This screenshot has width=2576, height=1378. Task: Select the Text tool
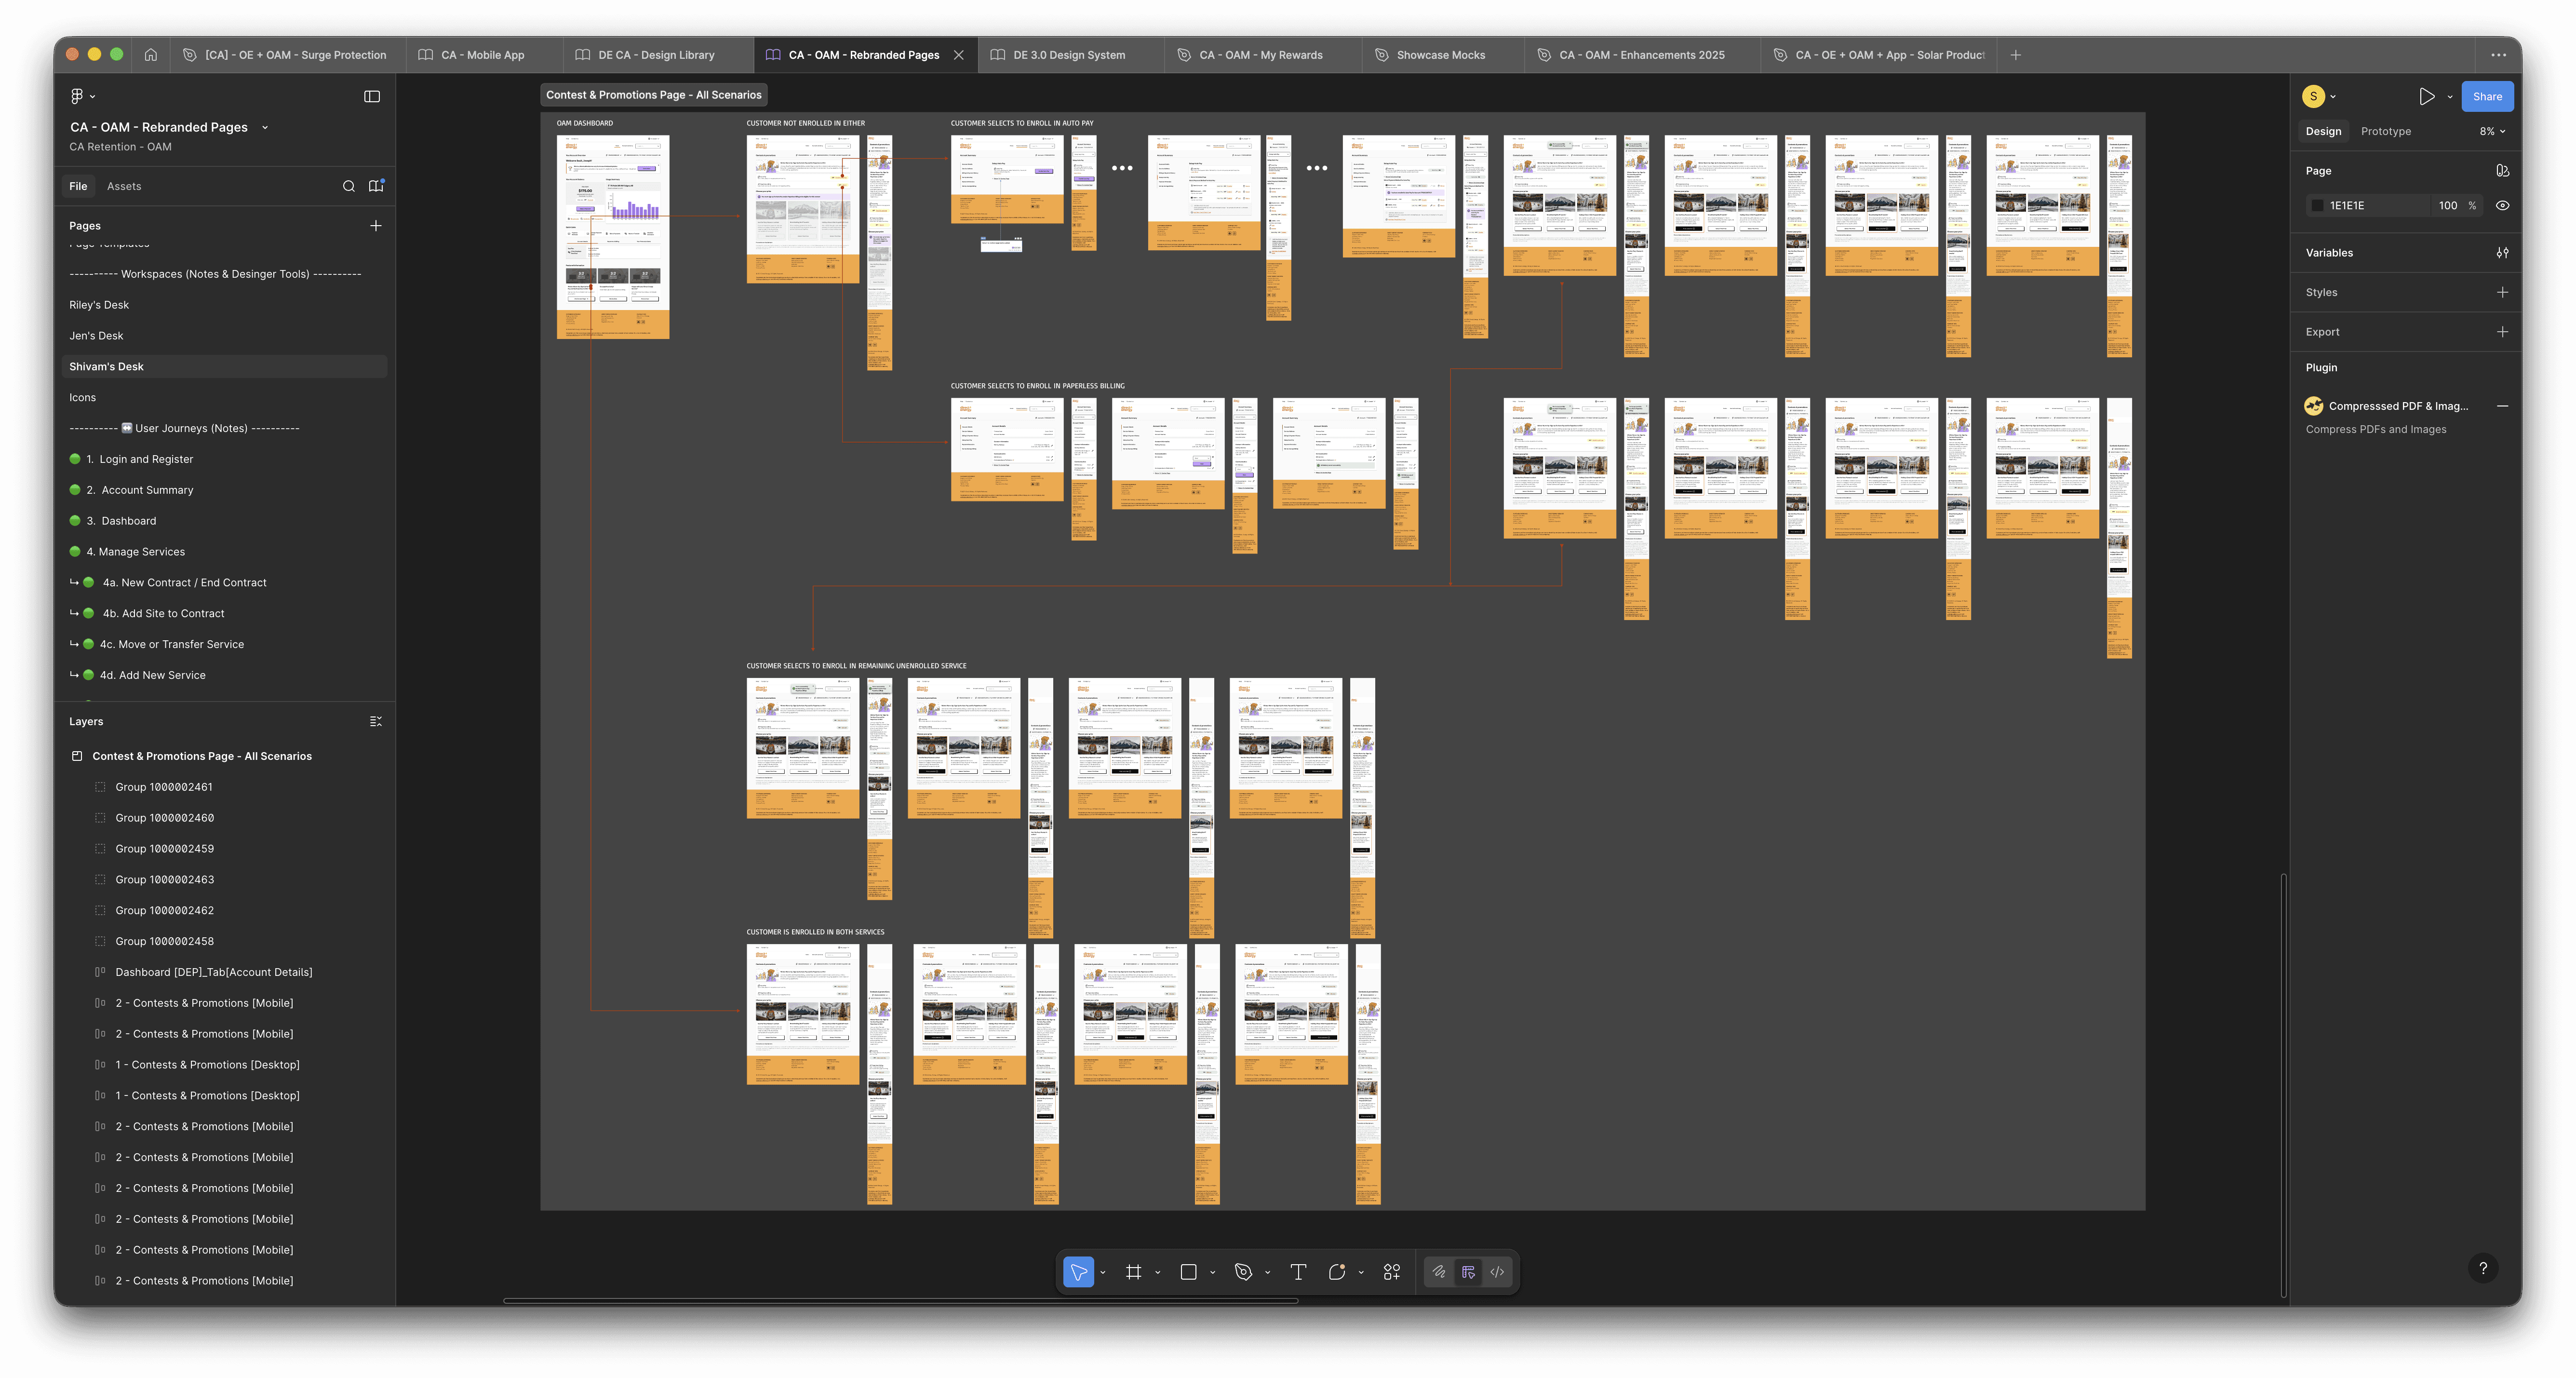[x=1298, y=1272]
